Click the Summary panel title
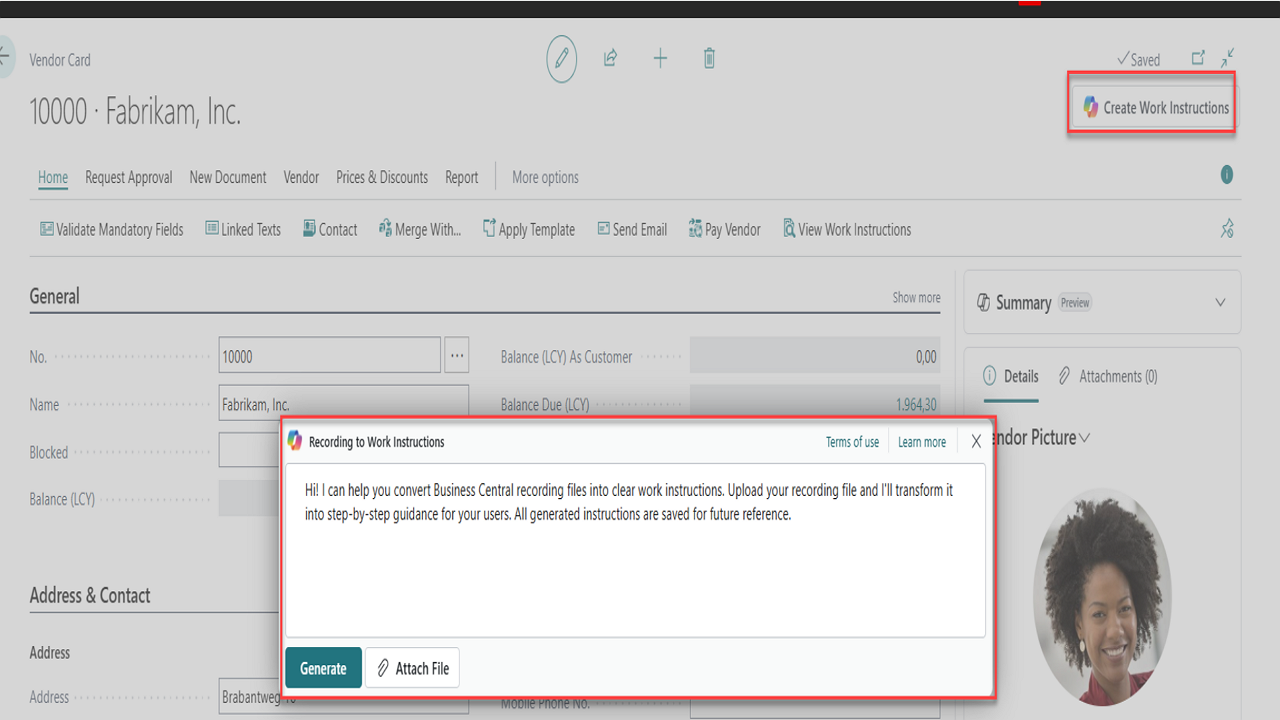 [x=1023, y=302]
